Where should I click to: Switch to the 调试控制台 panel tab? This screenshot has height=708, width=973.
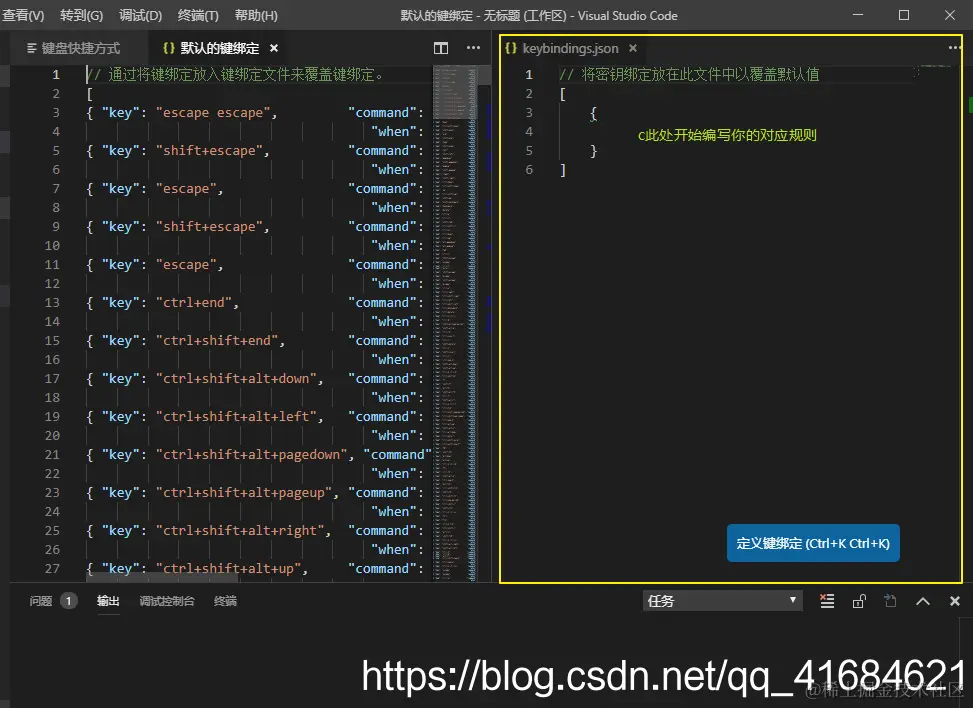(166, 601)
